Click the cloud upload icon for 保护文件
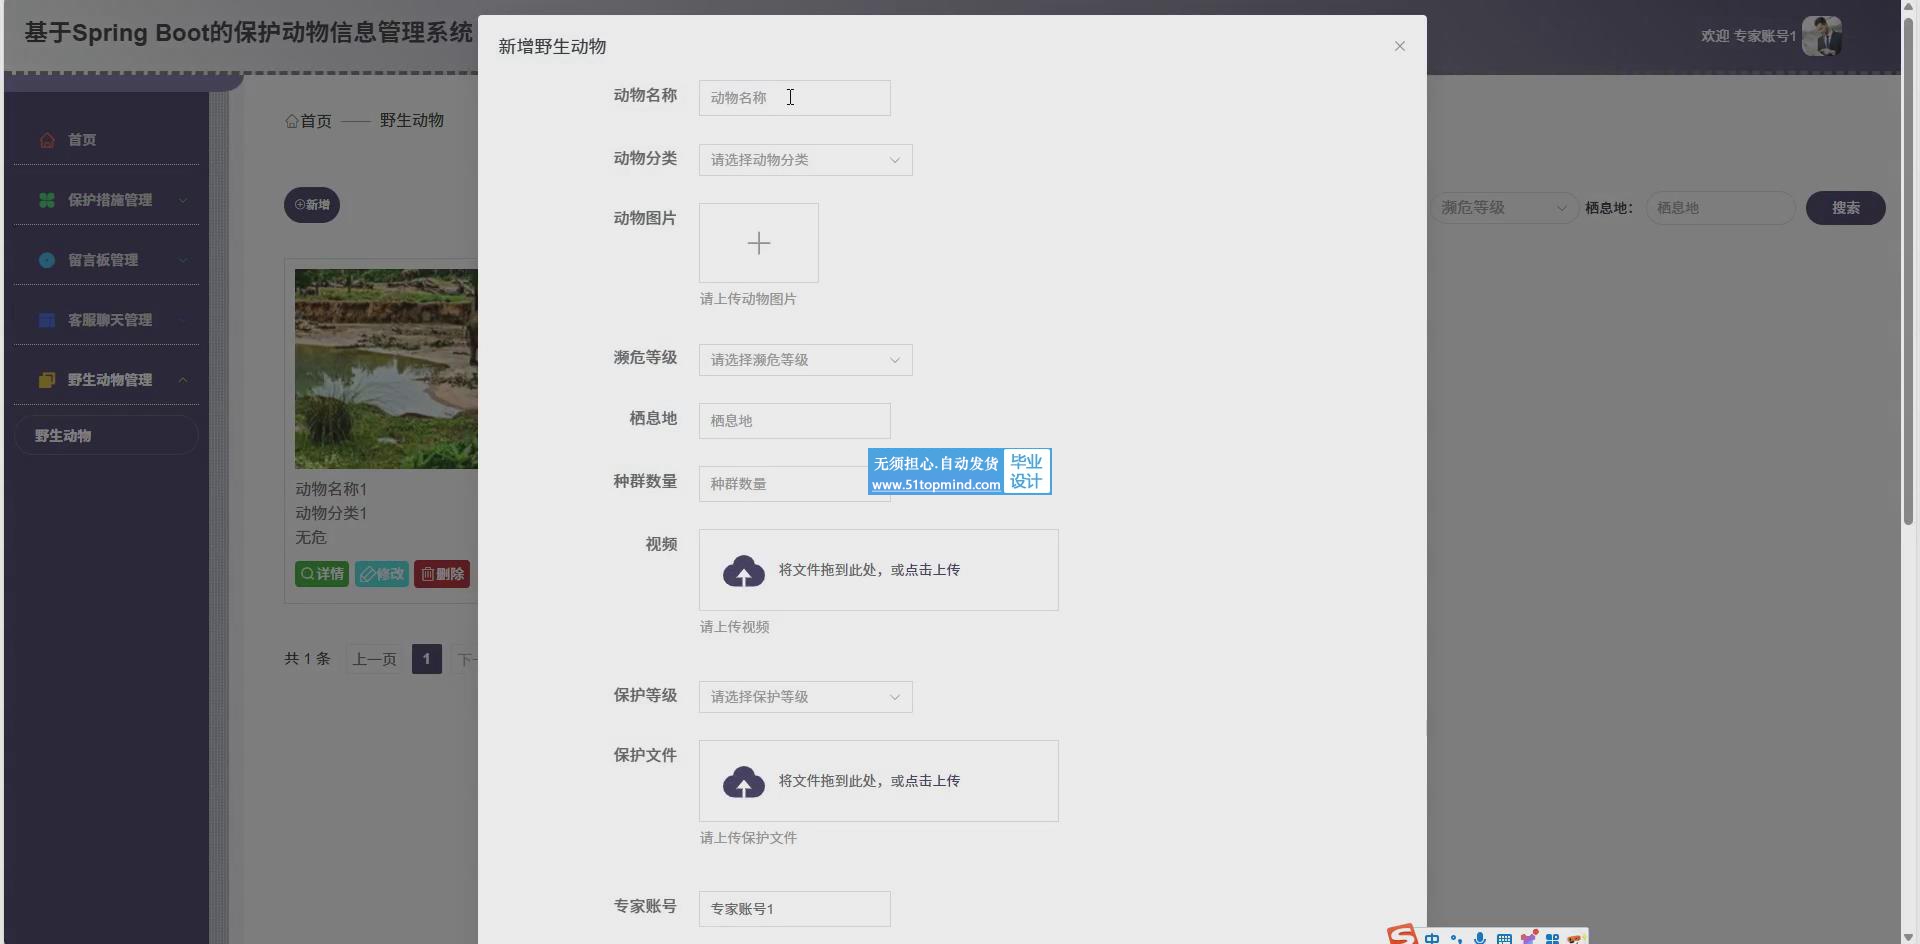Screen dimensions: 1920x944 click(x=743, y=782)
